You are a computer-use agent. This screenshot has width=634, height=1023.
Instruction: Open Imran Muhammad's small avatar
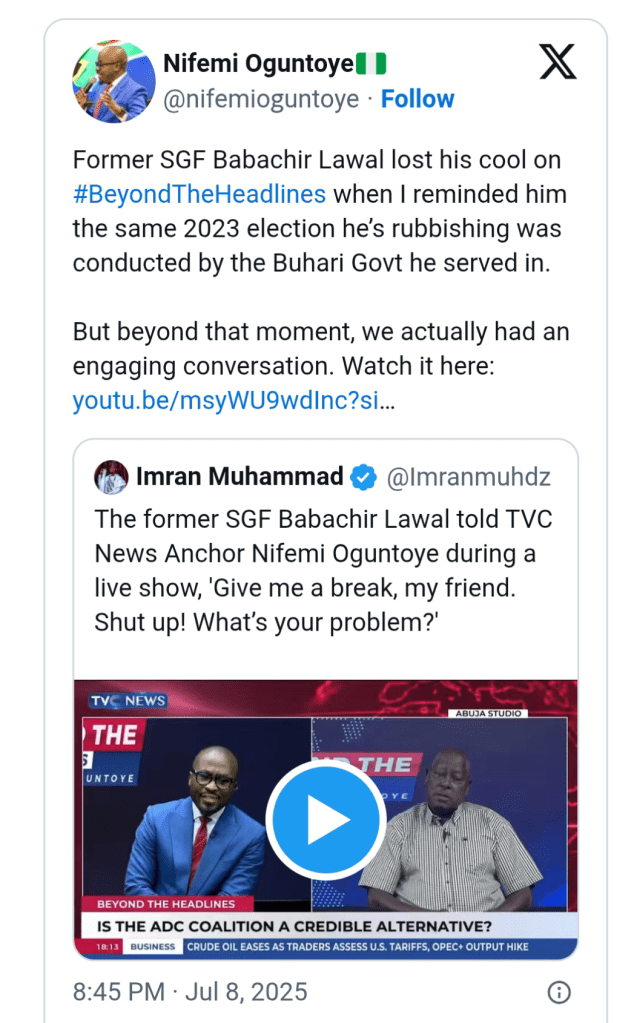tap(112, 478)
